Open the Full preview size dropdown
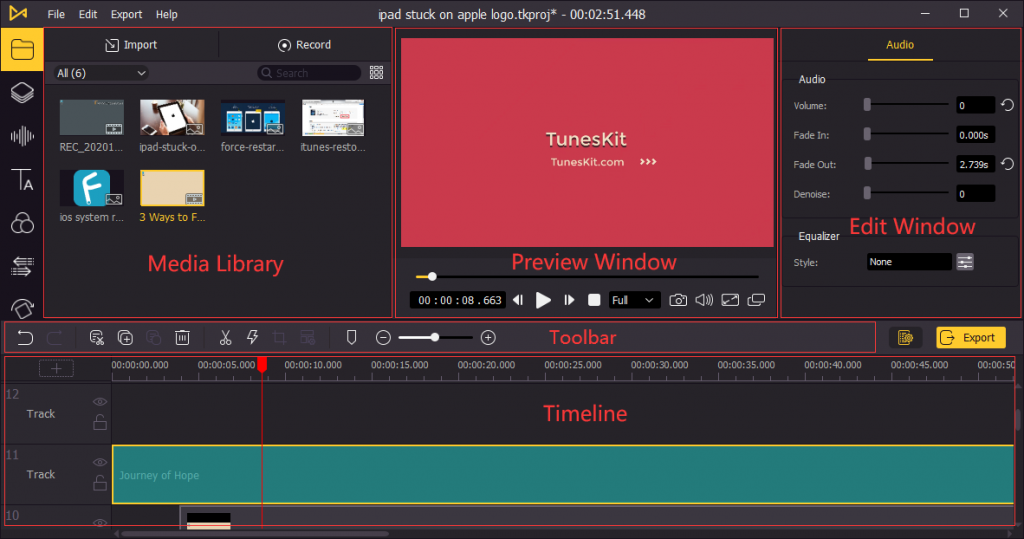The width and height of the screenshot is (1024, 539). click(x=635, y=300)
